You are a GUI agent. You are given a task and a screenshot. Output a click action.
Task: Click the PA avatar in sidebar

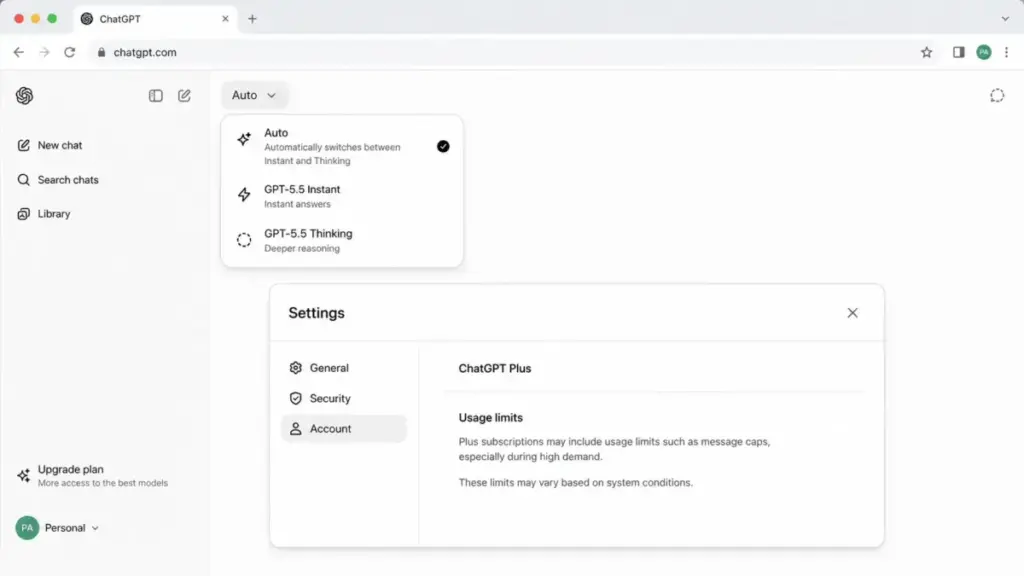27,528
